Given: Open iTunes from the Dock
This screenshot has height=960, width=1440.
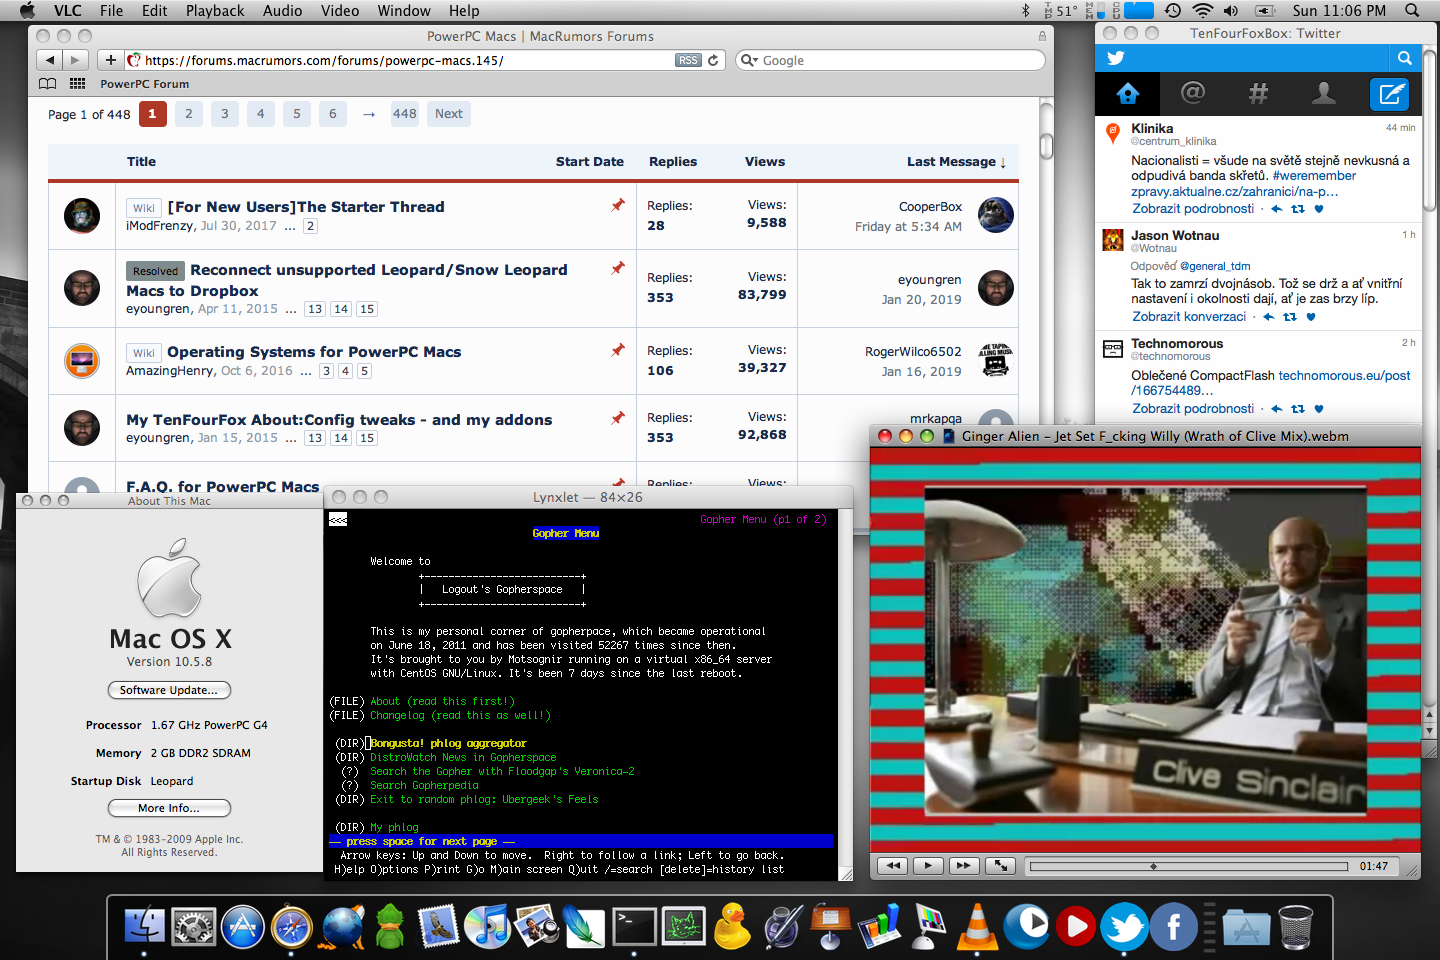Looking at the screenshot, I should (x=488, y=926).
